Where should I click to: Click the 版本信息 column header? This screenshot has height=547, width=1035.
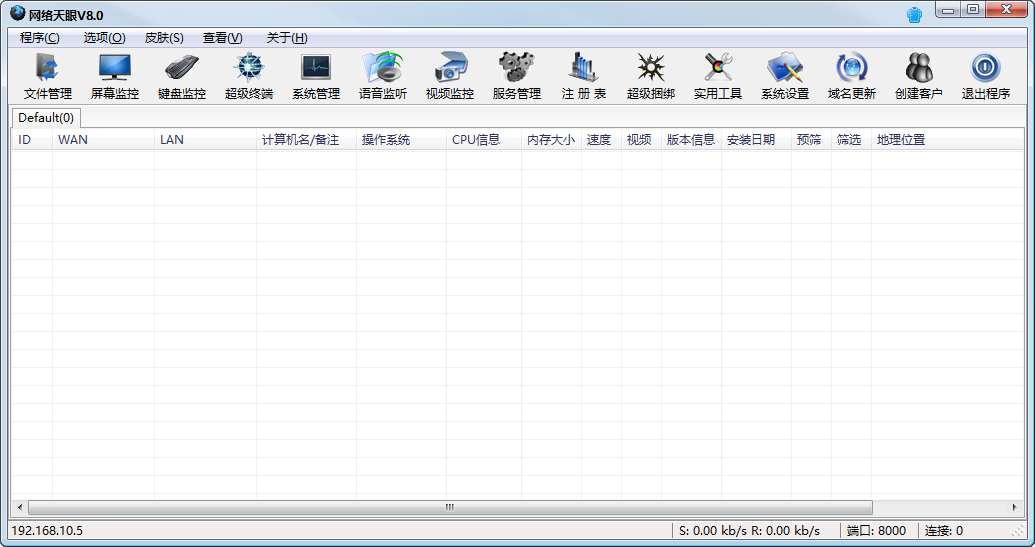(691, 140)
